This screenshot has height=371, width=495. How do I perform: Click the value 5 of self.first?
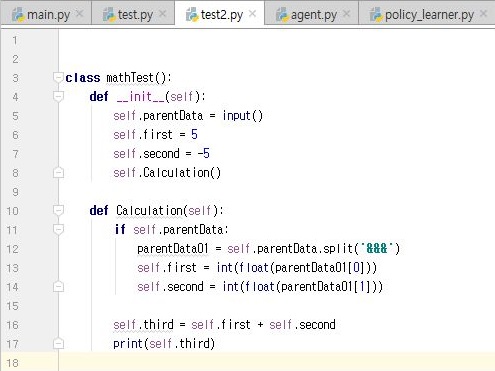click(x=194, y=135)
